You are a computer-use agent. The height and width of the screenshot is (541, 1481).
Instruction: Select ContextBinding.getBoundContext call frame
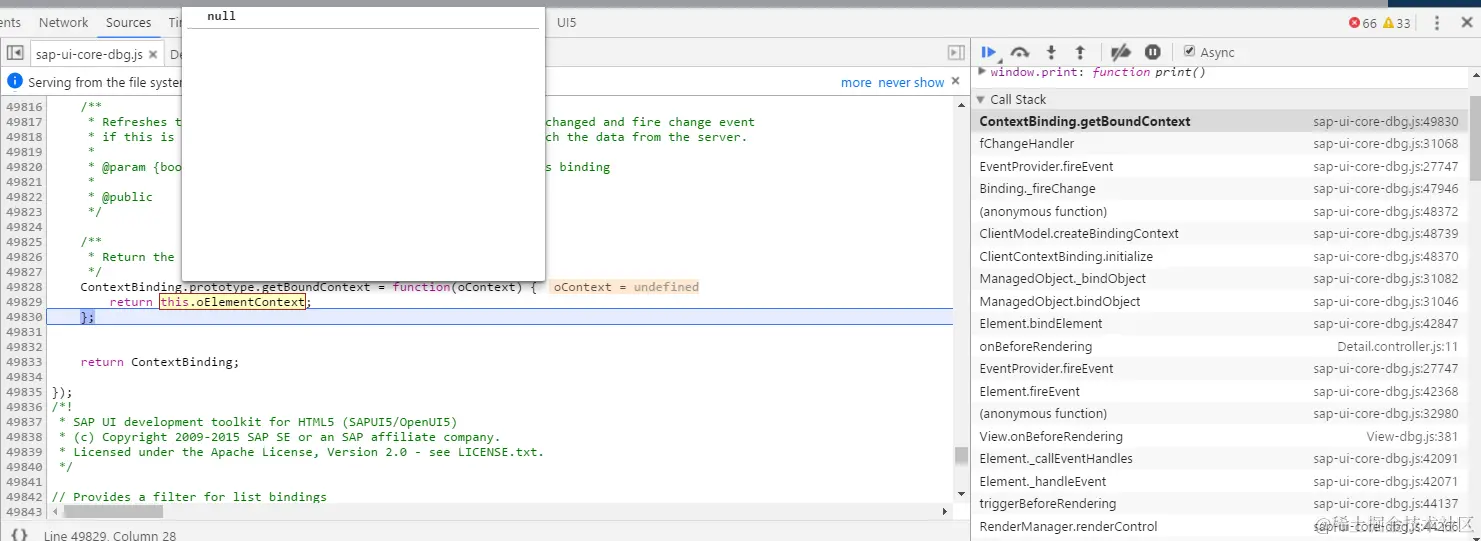1219,121
